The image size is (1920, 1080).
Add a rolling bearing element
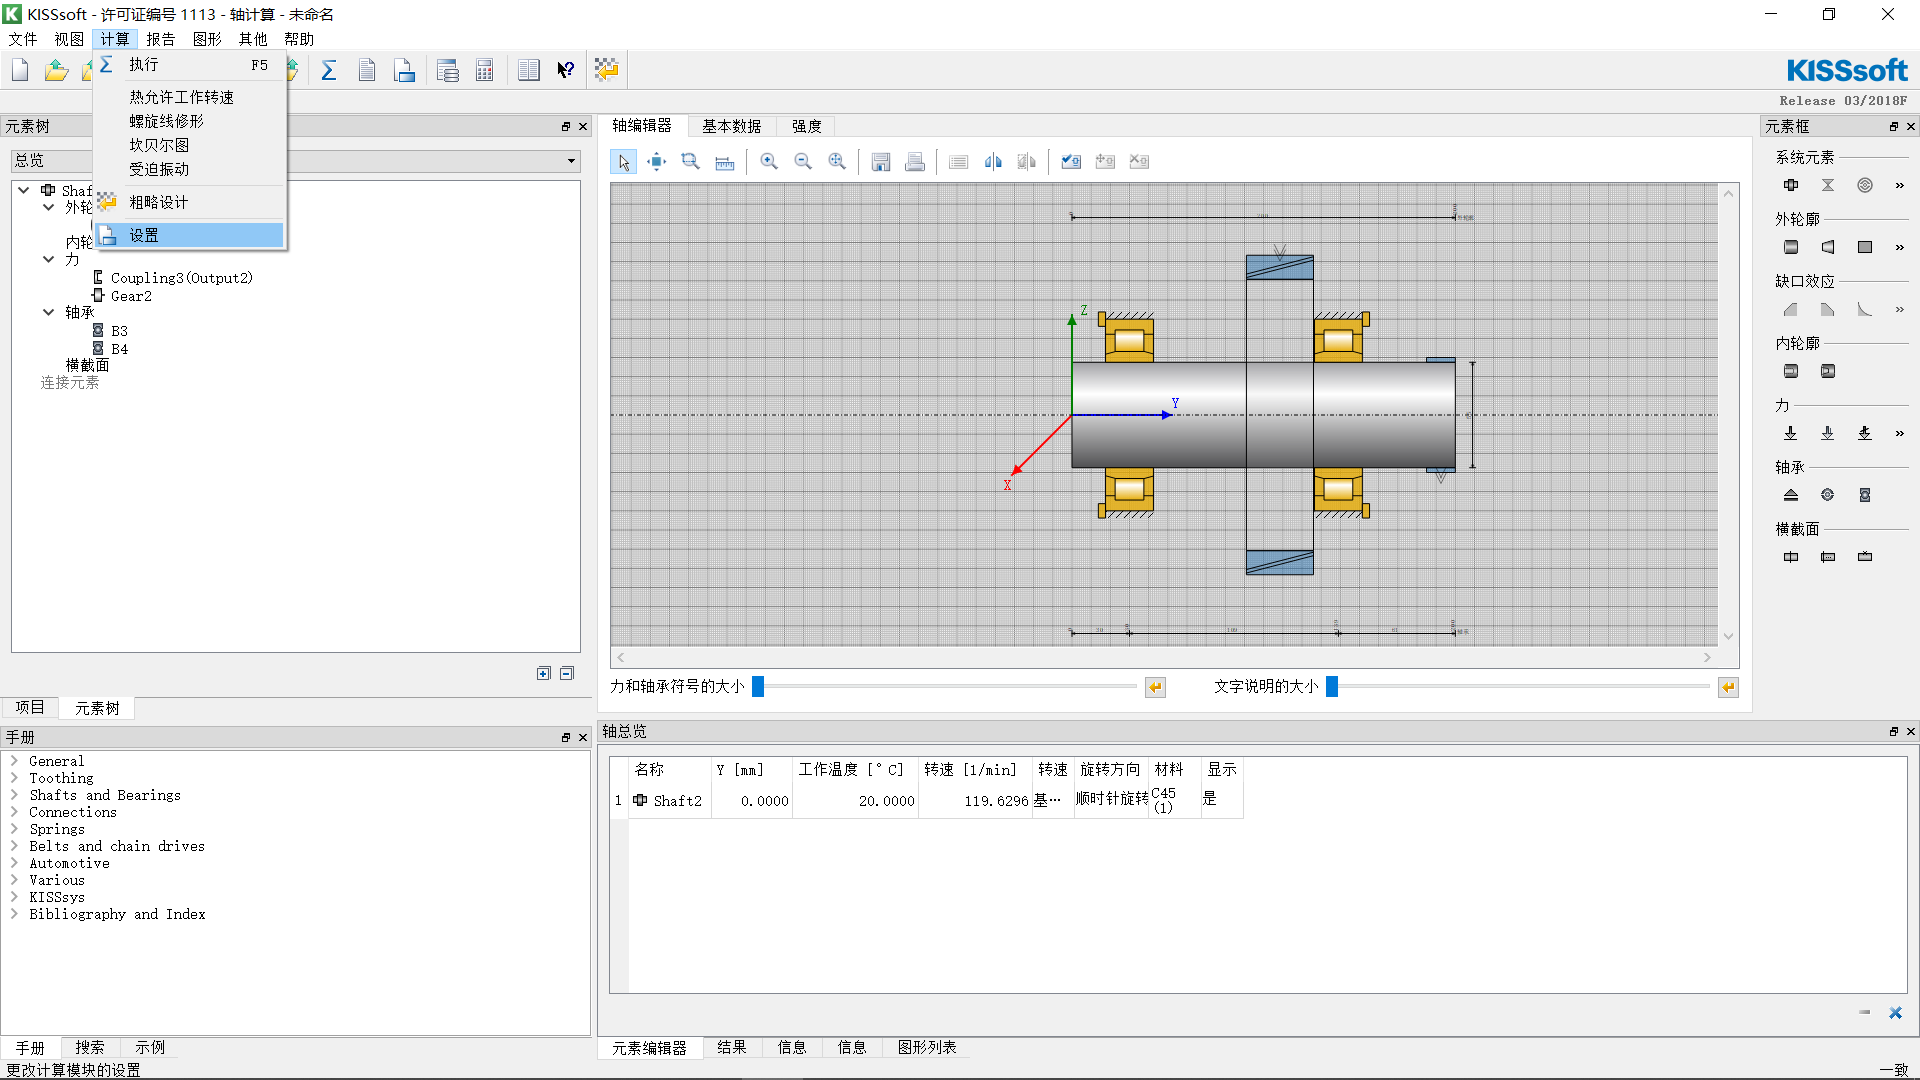tap(1865, 495)
